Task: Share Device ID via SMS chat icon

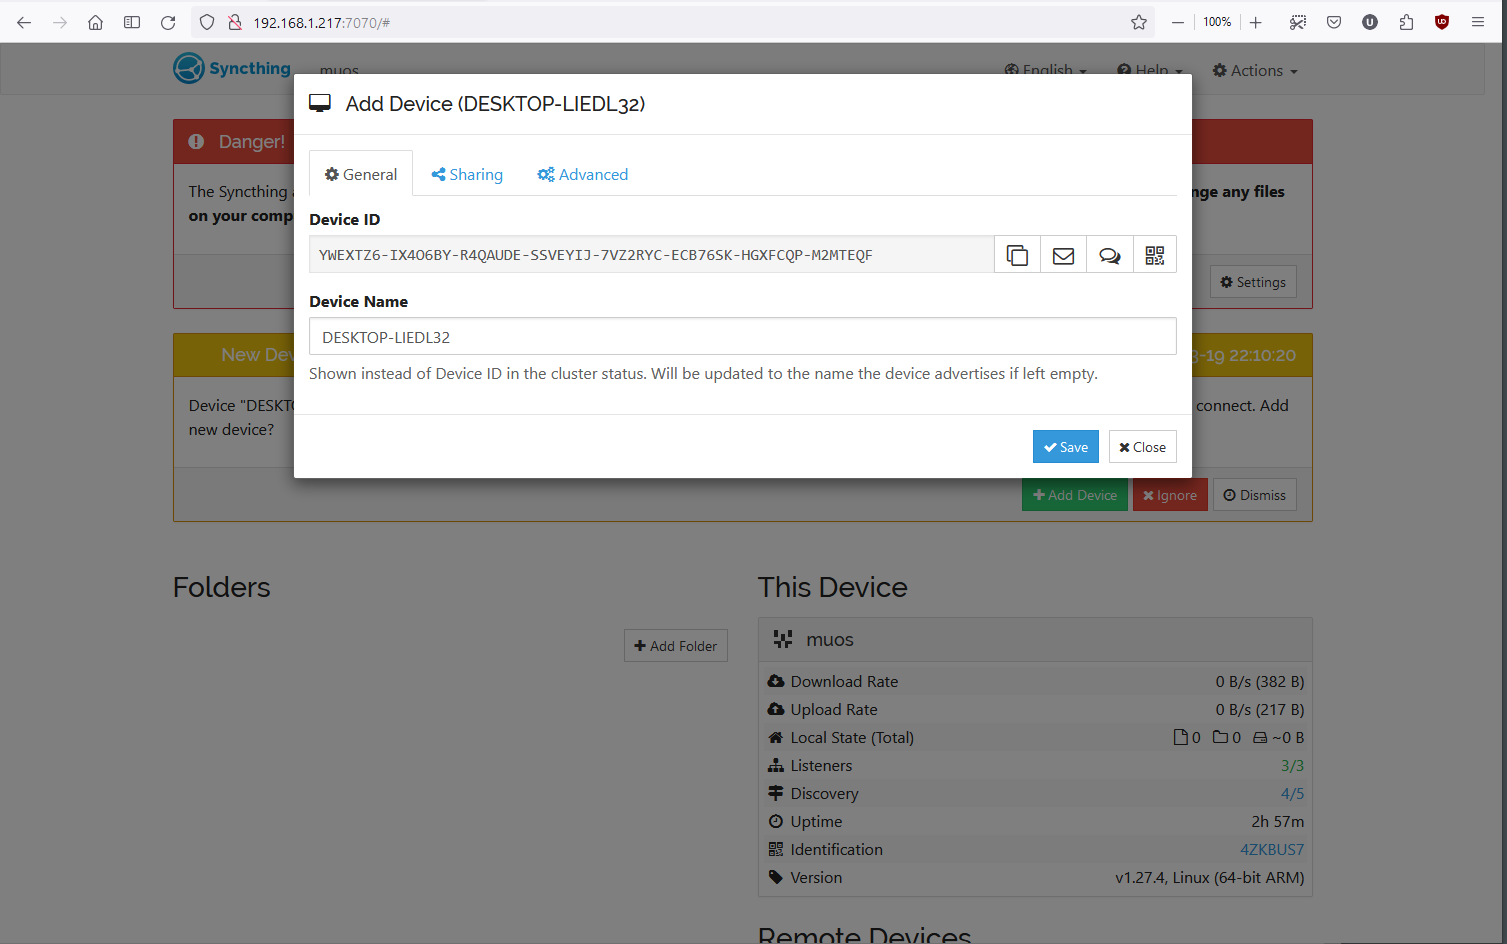Action: click(x=1110, y=255)
